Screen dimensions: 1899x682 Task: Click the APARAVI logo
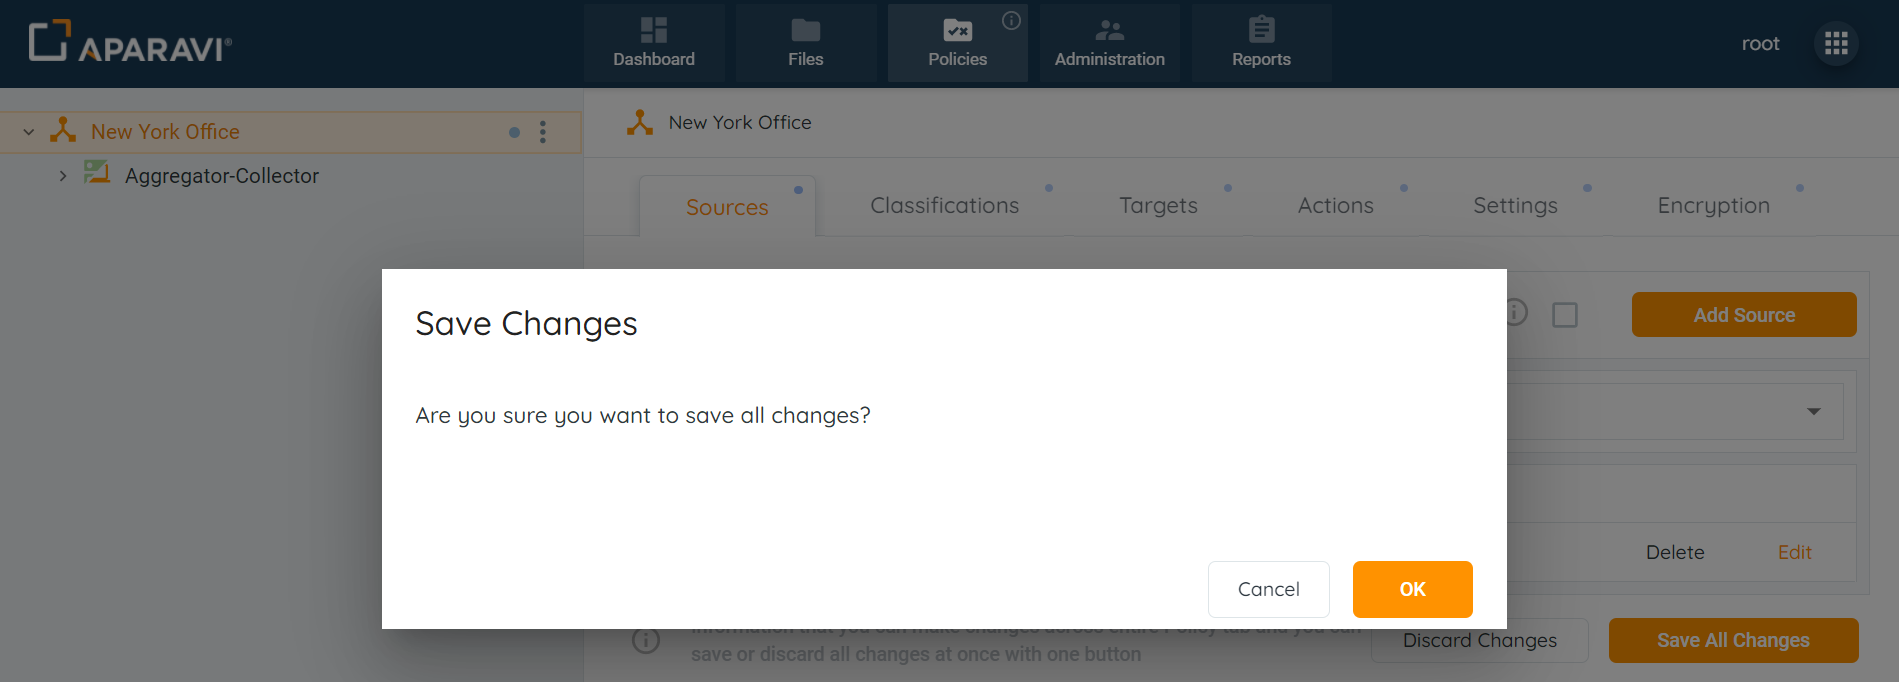click(130, 43)
